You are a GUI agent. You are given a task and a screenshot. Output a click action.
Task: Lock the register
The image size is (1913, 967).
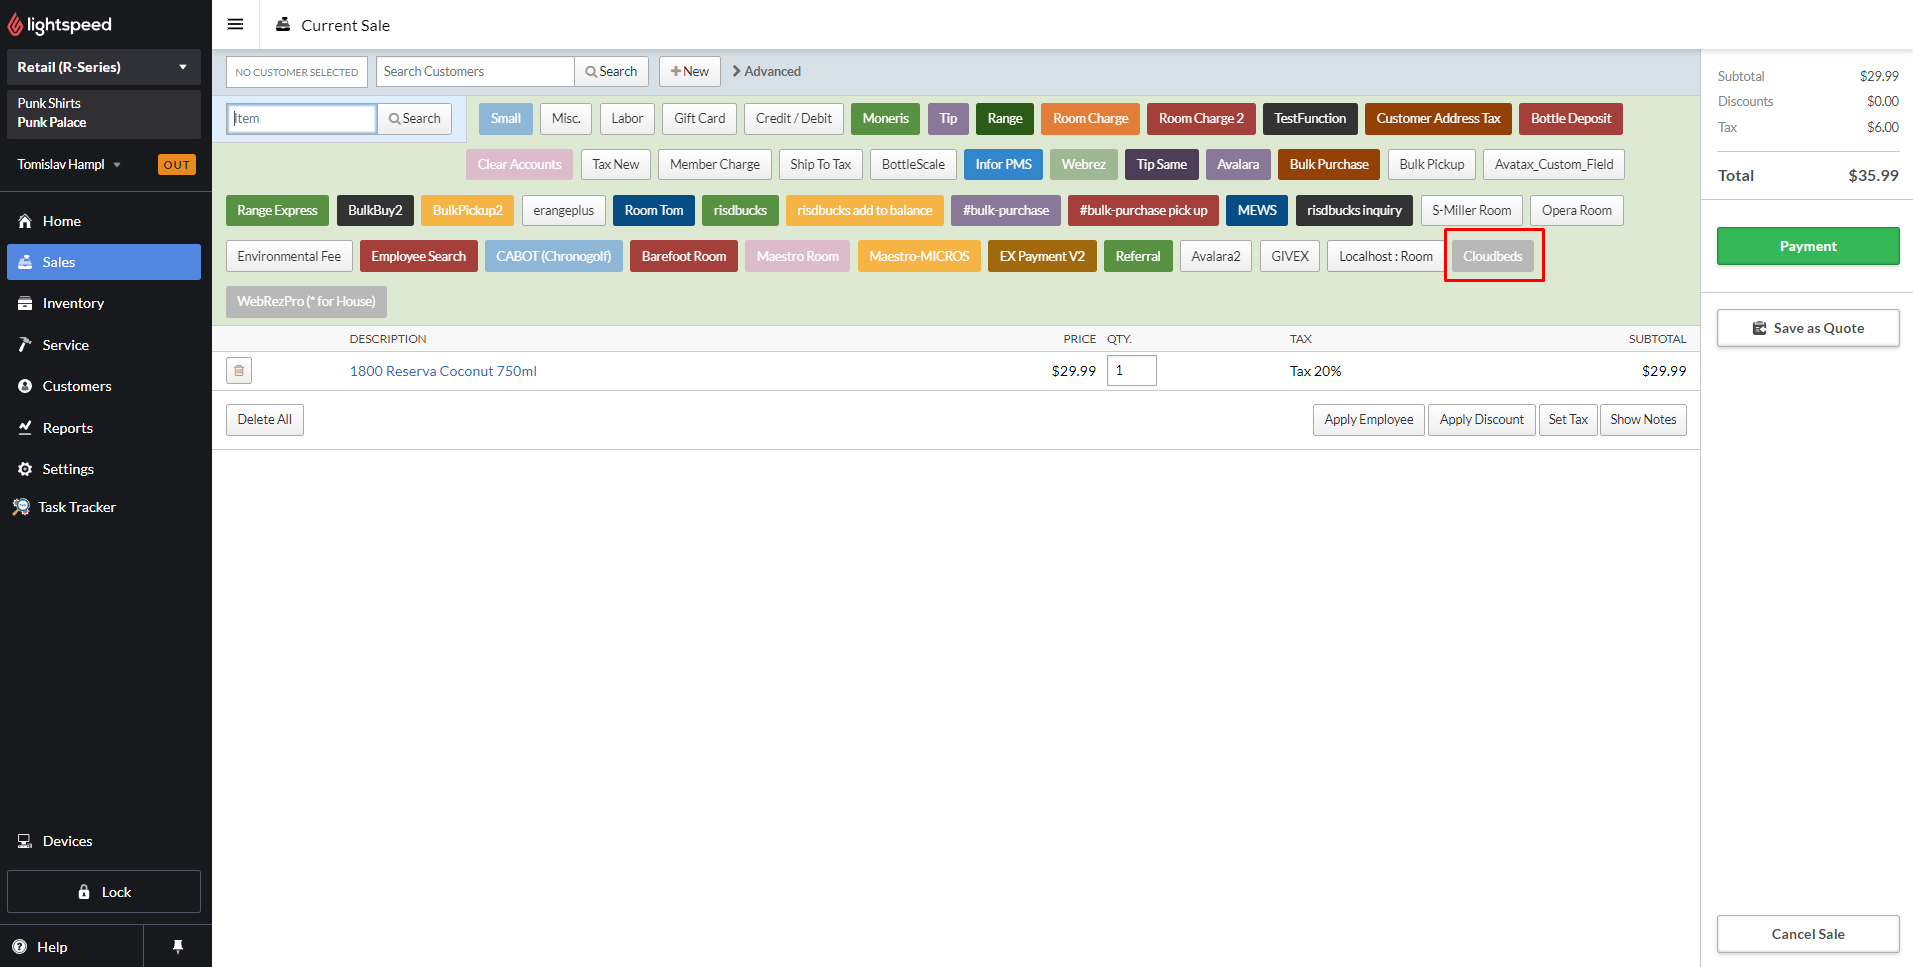[103, 891]
